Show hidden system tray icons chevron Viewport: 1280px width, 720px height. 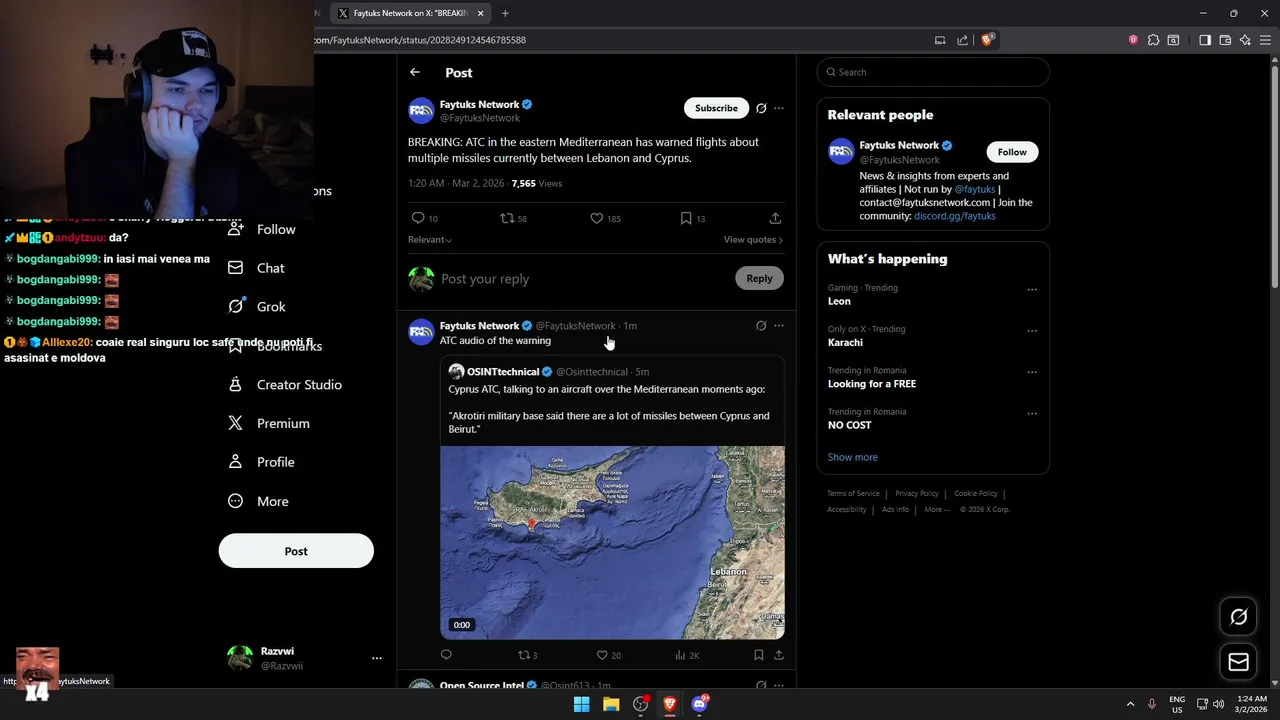point(1130,704)
